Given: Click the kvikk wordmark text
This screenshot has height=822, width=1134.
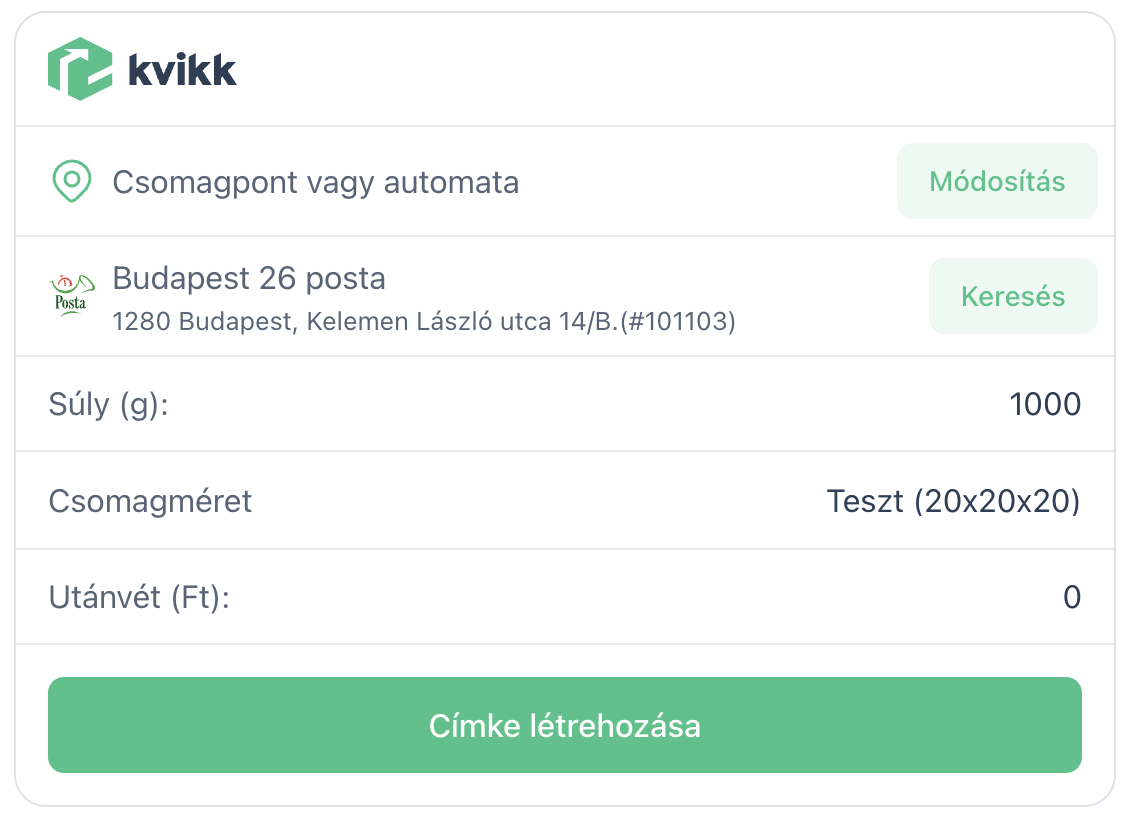Looking at the screenshot, I should click(x=182, y=70).
